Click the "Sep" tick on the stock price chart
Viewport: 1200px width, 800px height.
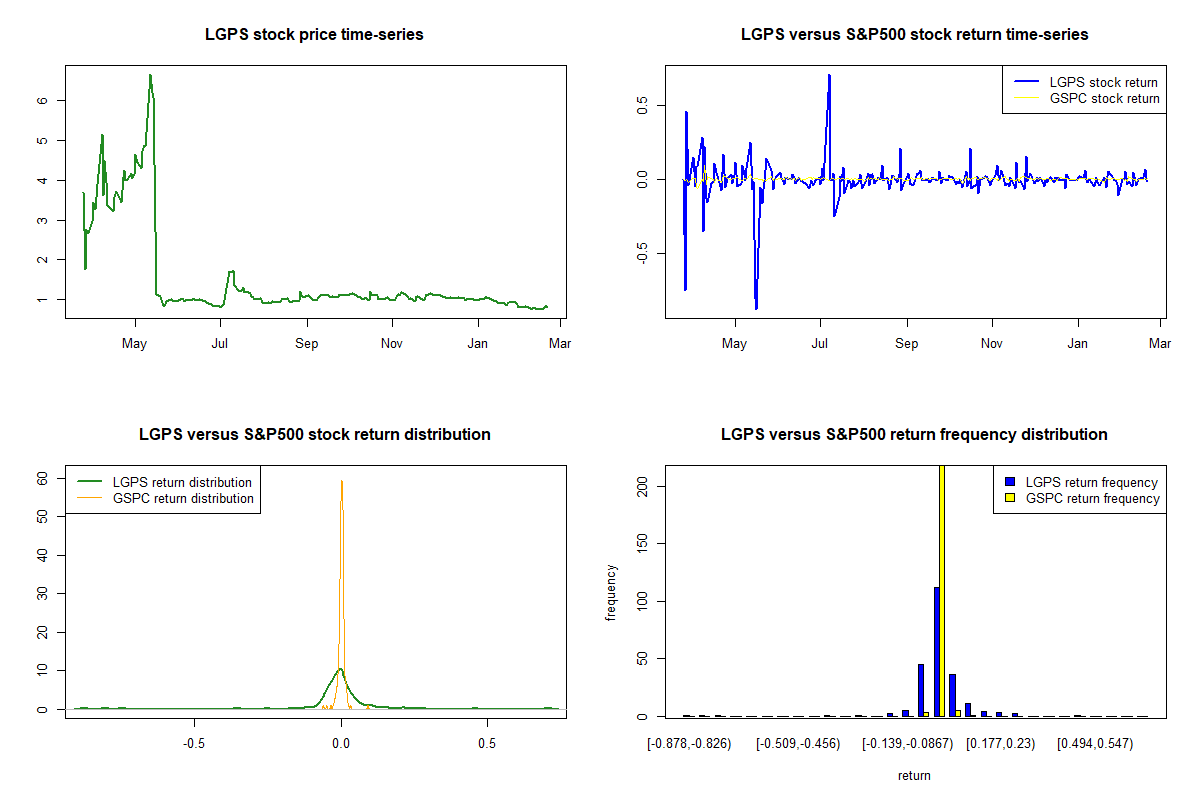307,344
